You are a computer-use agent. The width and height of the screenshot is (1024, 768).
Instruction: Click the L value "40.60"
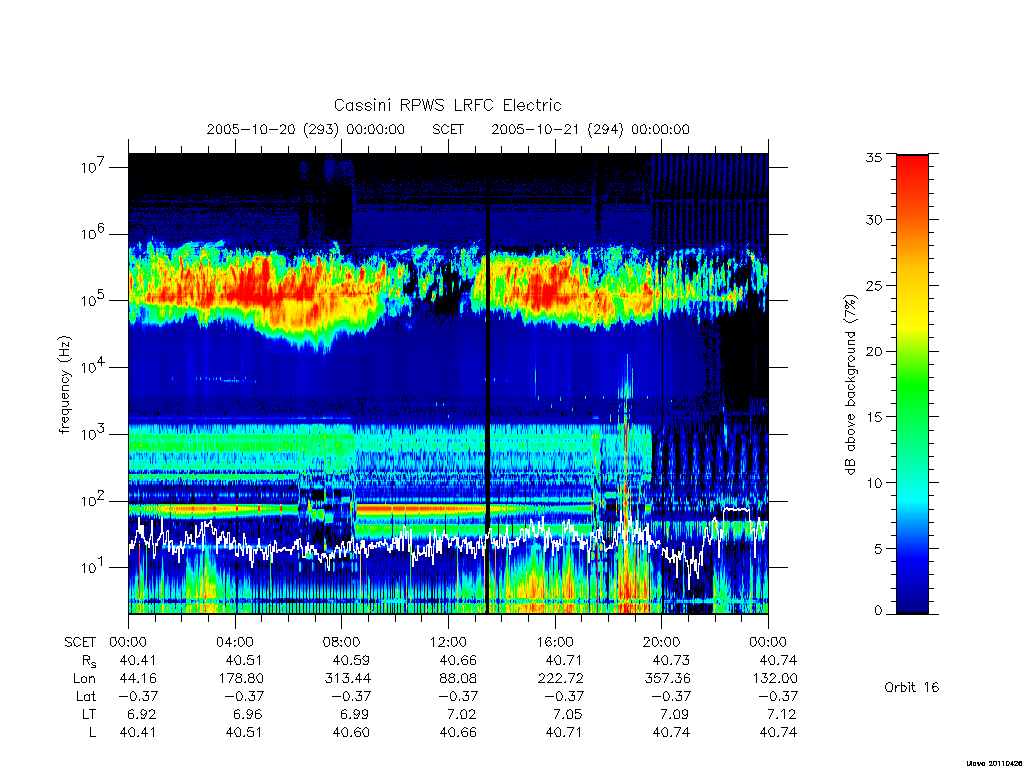coord(351,732)
